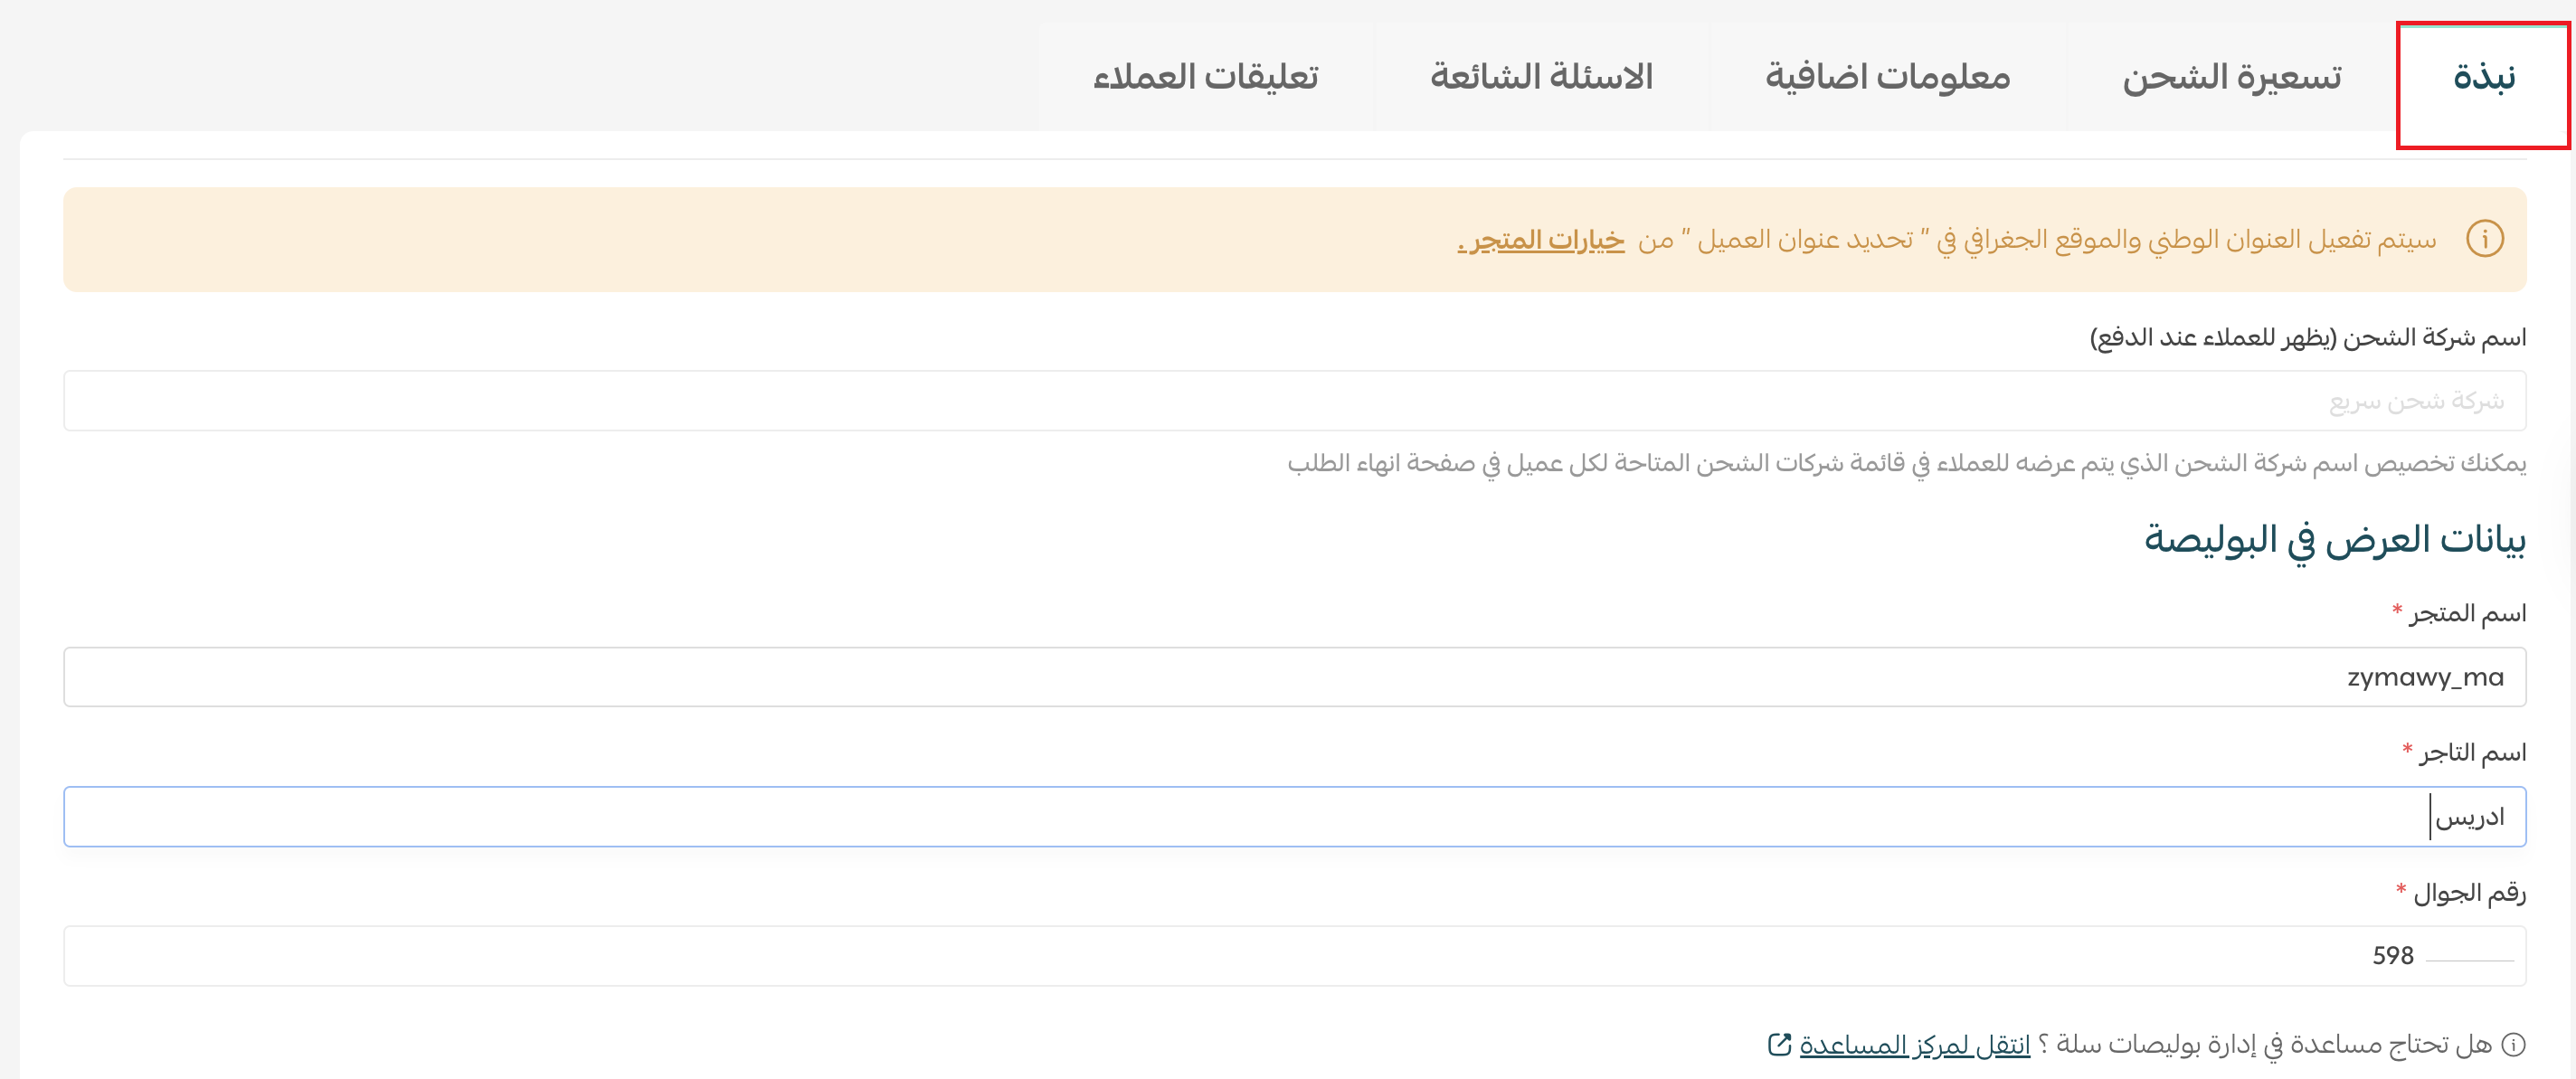Screen dimensions: 2576x1079
Task: Click the helper text about customizing shipping company name
Action: pos(1906,463)
